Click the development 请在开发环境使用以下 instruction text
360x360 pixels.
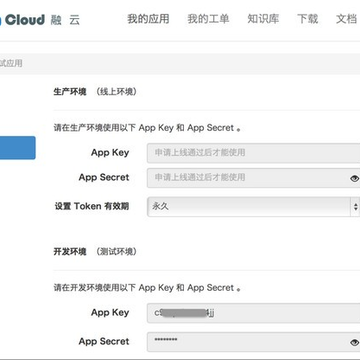pyautogui.click(x=147, y=288)
